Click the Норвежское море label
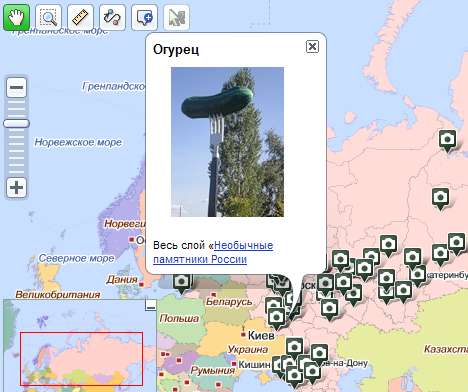This screenshot has height=392, width=468. pos(78,142)
